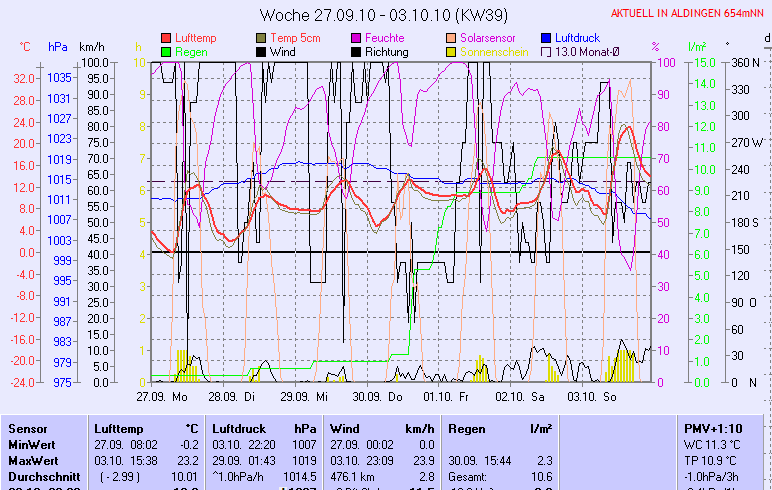The height and width of the screenshot is (490, 772).
Task: Click the black Richtung legend square
Action: 356,51
